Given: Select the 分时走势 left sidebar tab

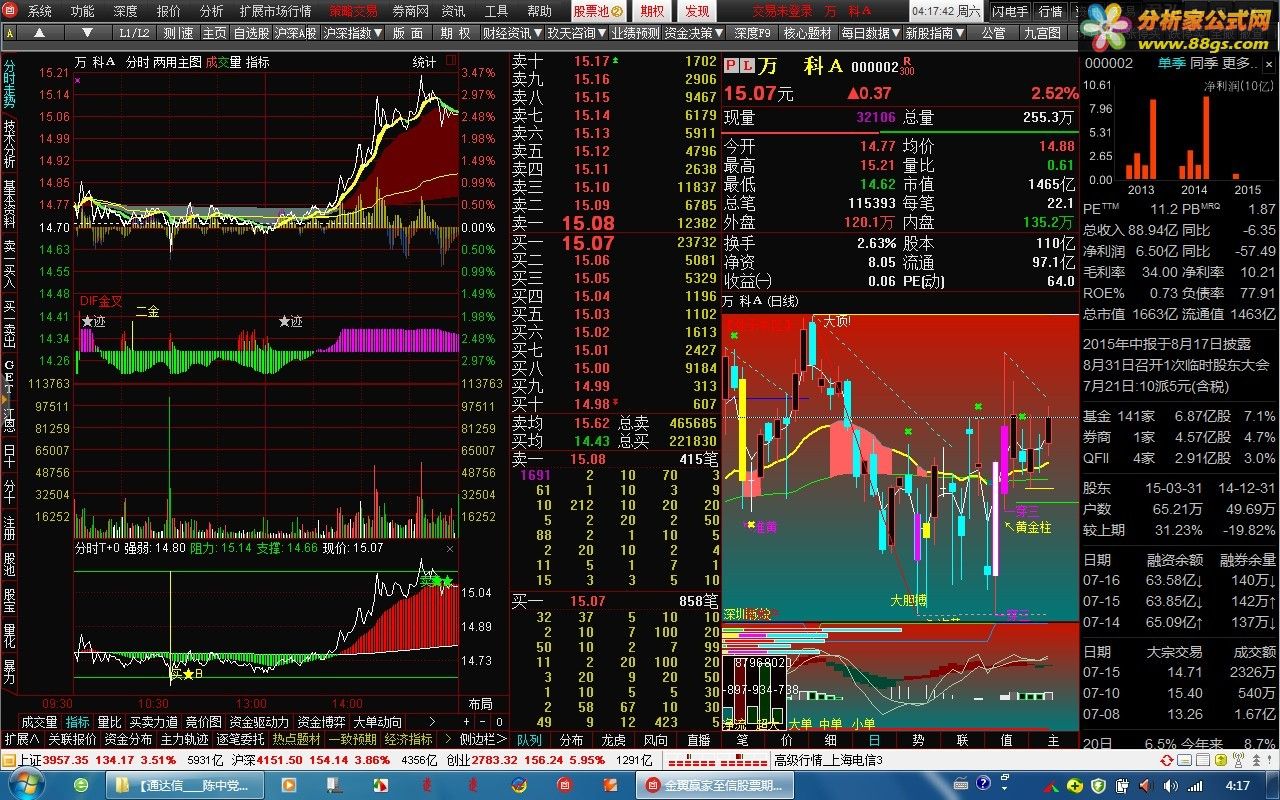Looking at the screenshot, I should point(10,84).
